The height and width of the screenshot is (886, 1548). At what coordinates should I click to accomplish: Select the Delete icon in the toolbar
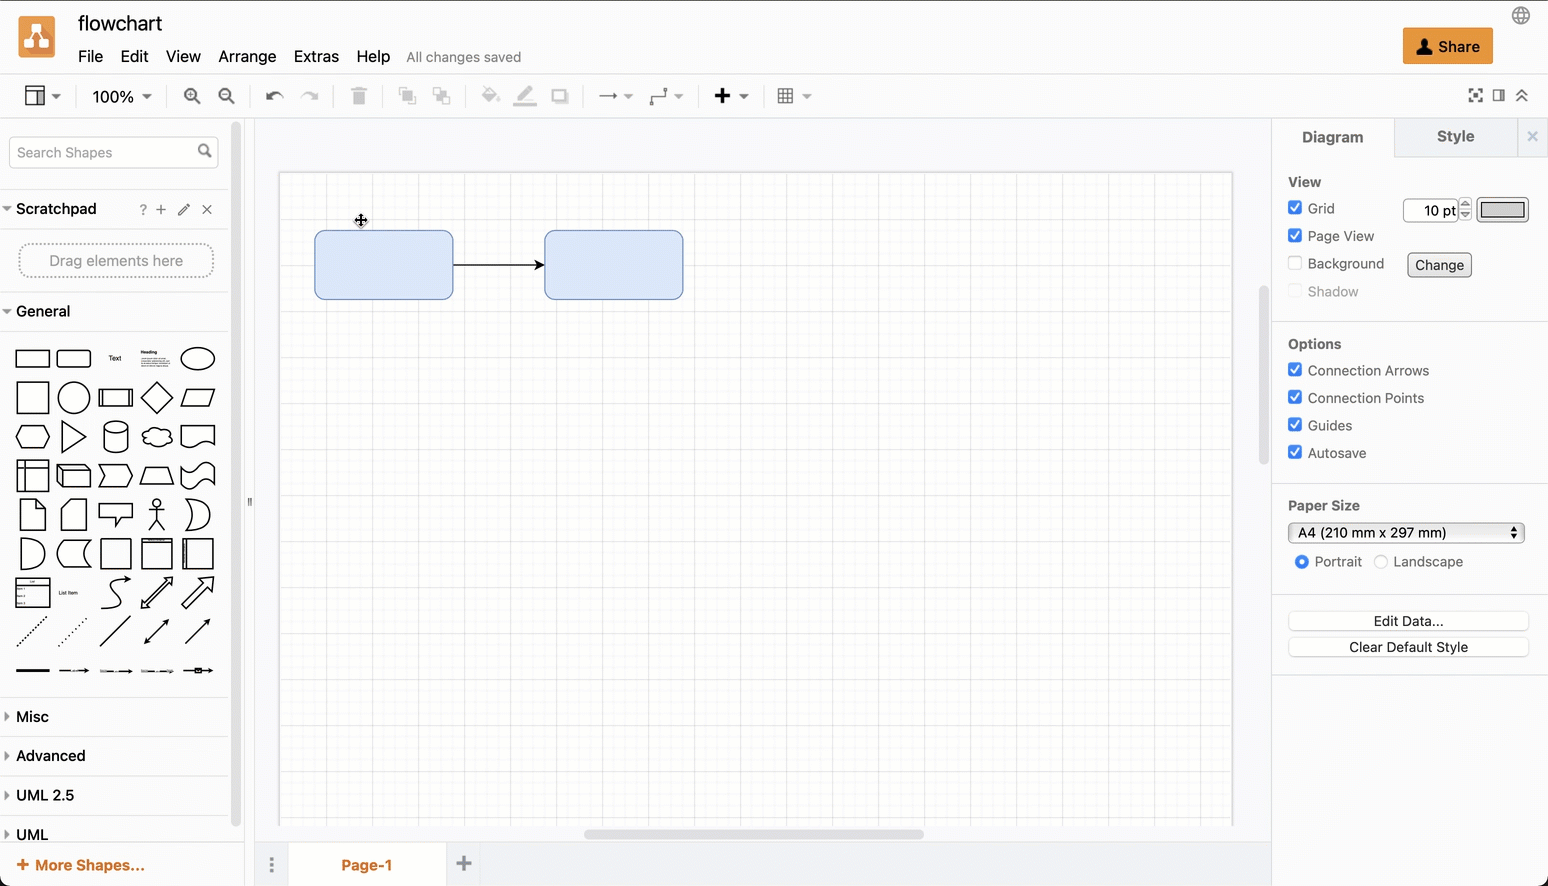pos(359,95)
